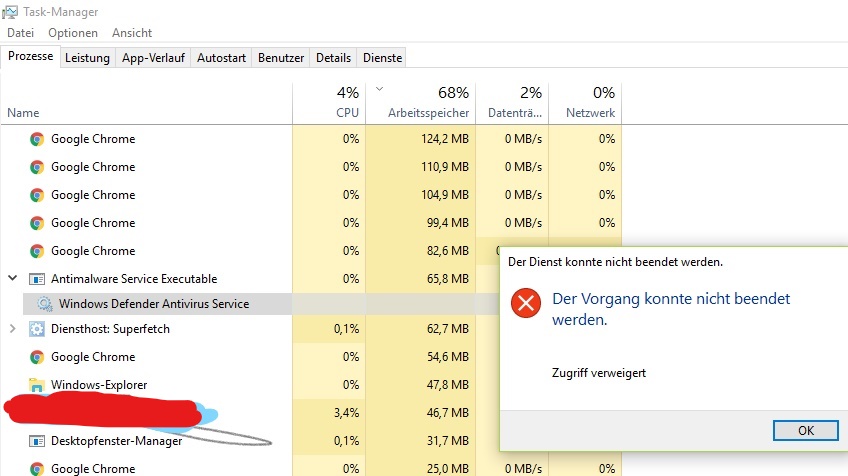Sort by the CPU column header
The height and width of the screenshot is (476, 848).
(x=329, y=104)
